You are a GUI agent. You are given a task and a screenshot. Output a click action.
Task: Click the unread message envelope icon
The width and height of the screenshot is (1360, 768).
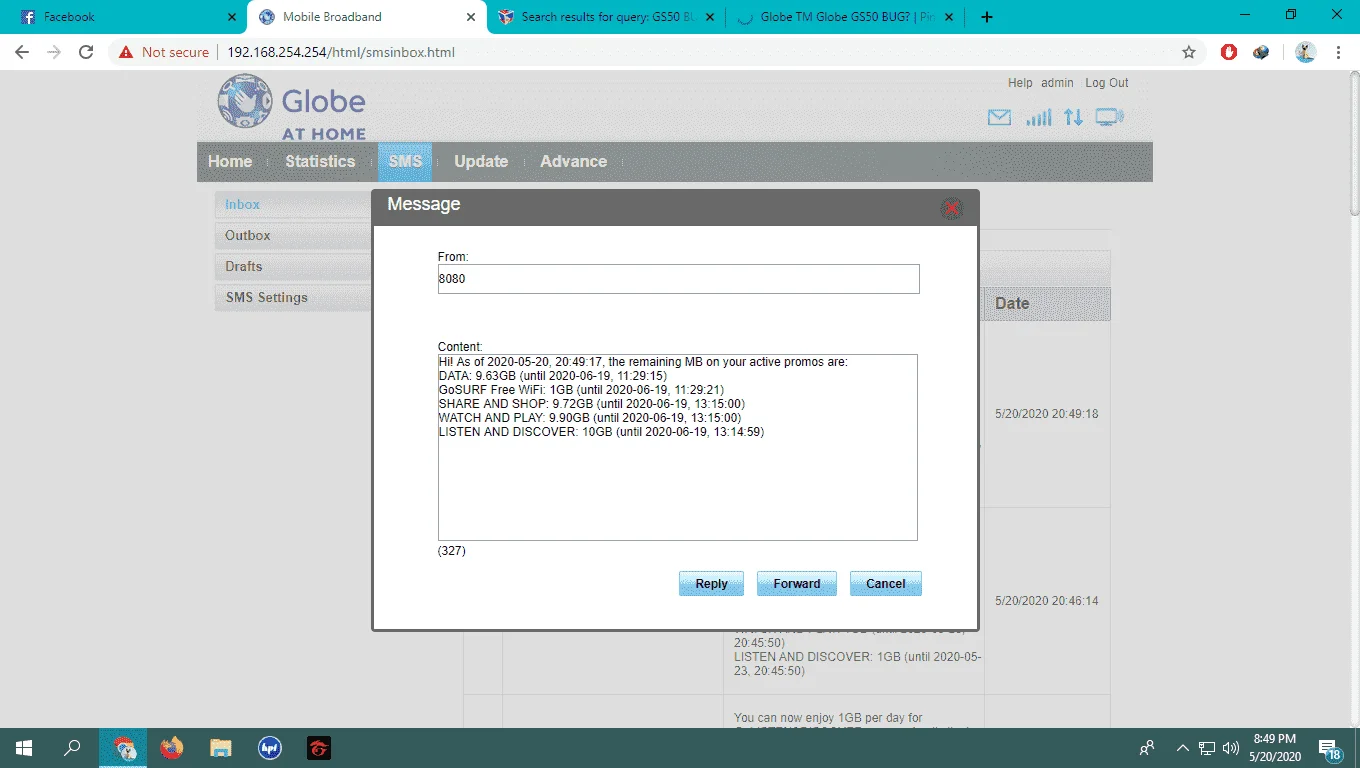[999, 118]
